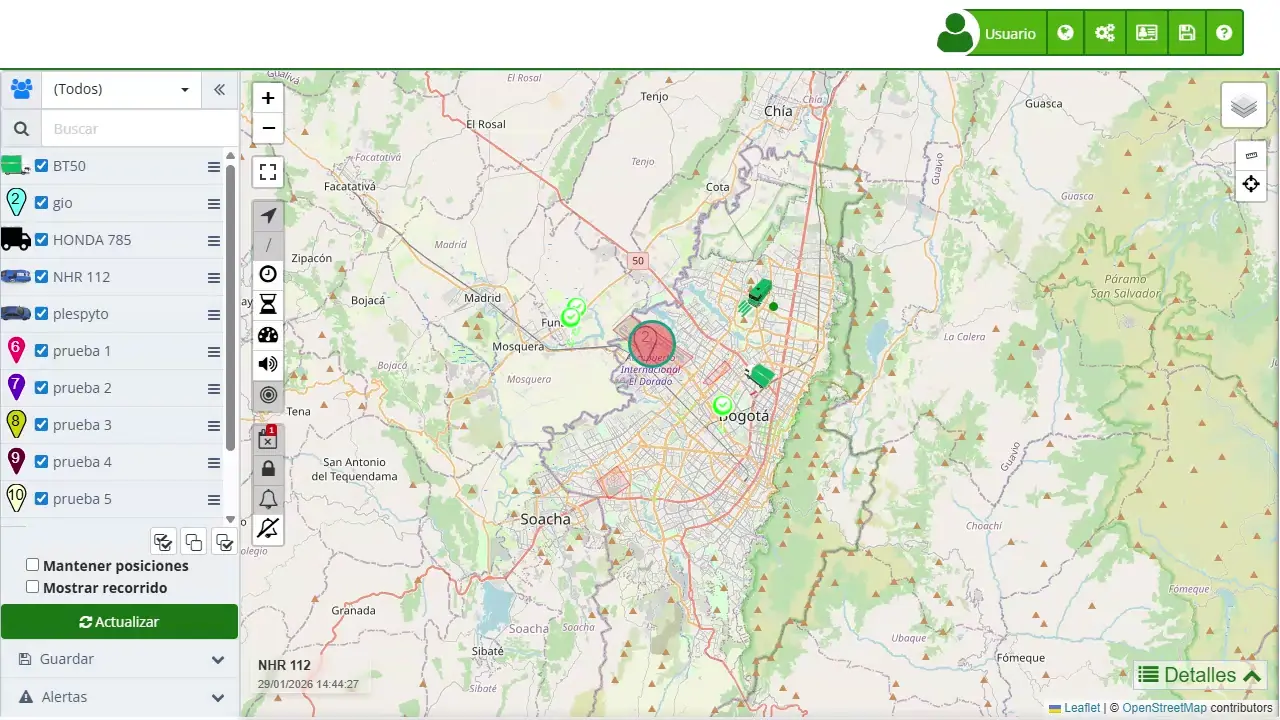Screen dimensions: 1280x720
Task: Click the Buscar search field
Action: click(140, 129)
